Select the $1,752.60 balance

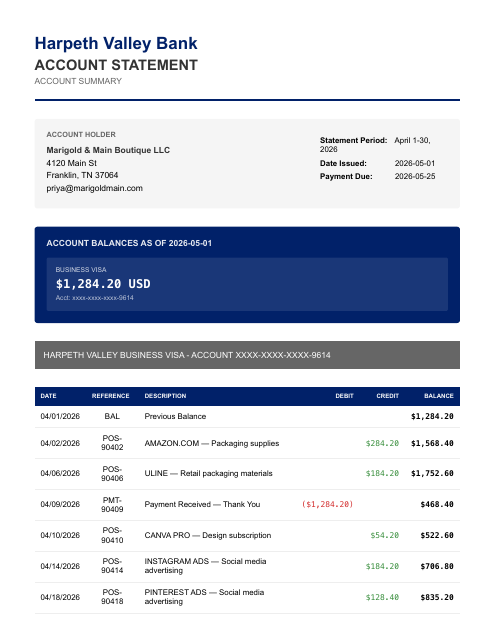432,473
